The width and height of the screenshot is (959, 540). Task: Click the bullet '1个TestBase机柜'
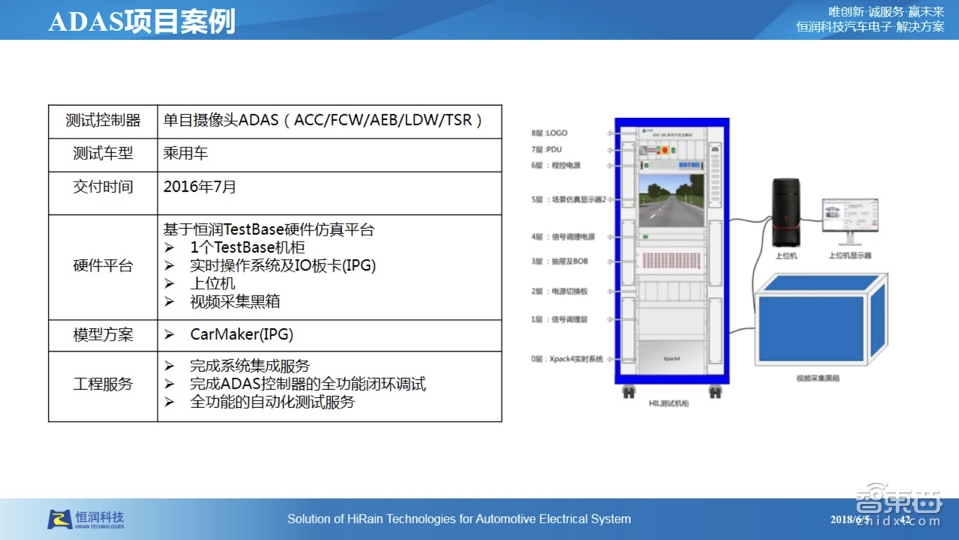pos(247,248)
